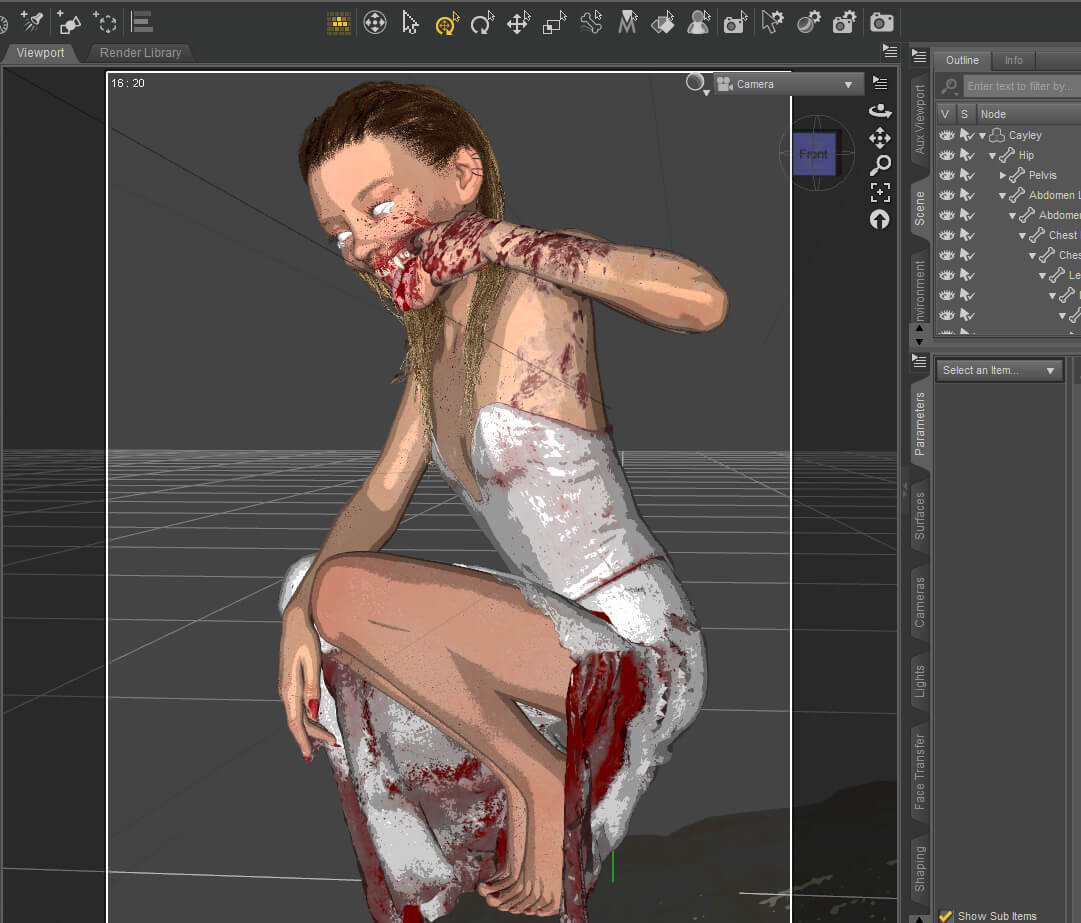
Task: Click the Render camera icon
Action: (882, 23)
